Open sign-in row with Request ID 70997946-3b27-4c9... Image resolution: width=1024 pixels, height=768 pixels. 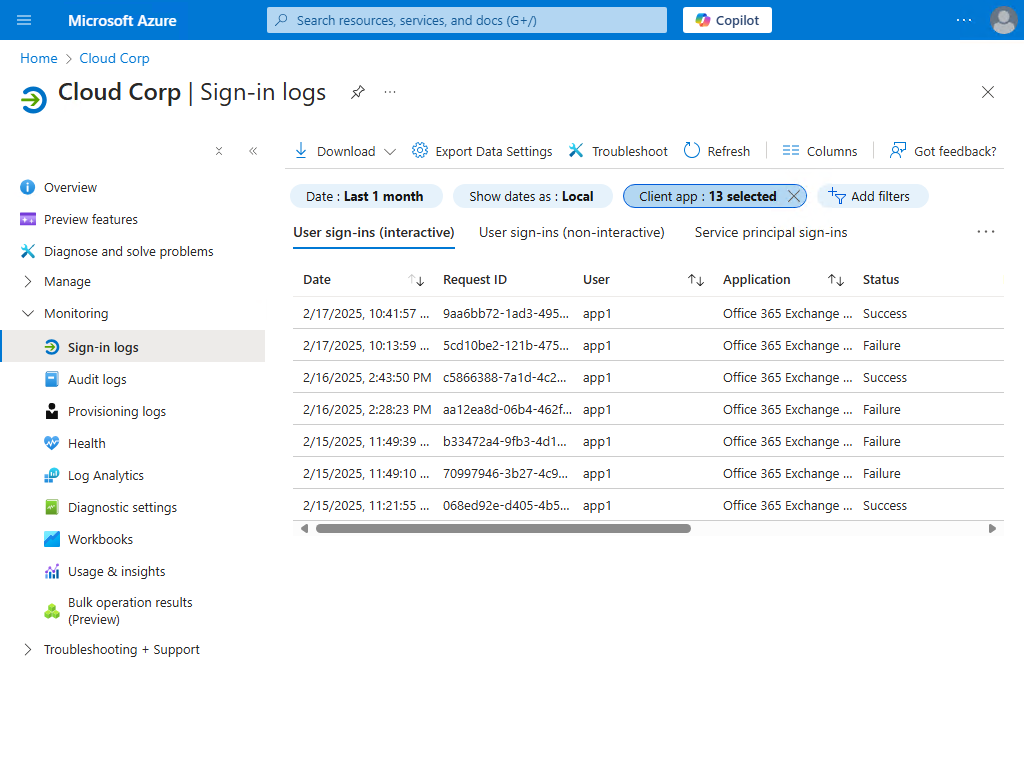point(648,473)
